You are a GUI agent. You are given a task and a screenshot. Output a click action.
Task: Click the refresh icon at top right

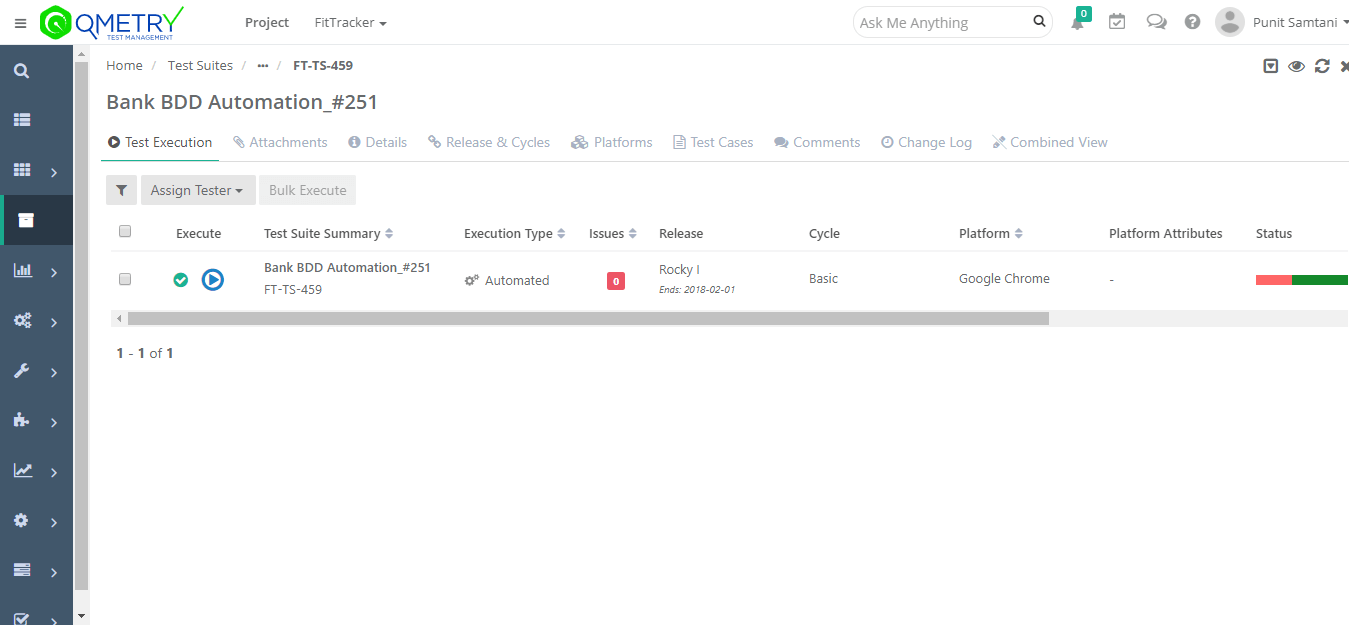coord(1322,65)
